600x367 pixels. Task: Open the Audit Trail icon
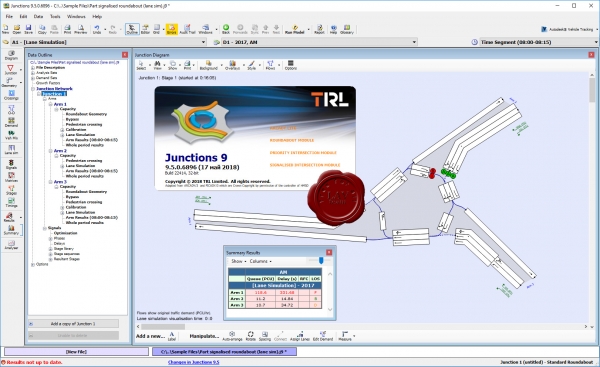pyautogui.click(x=187, y=29)
